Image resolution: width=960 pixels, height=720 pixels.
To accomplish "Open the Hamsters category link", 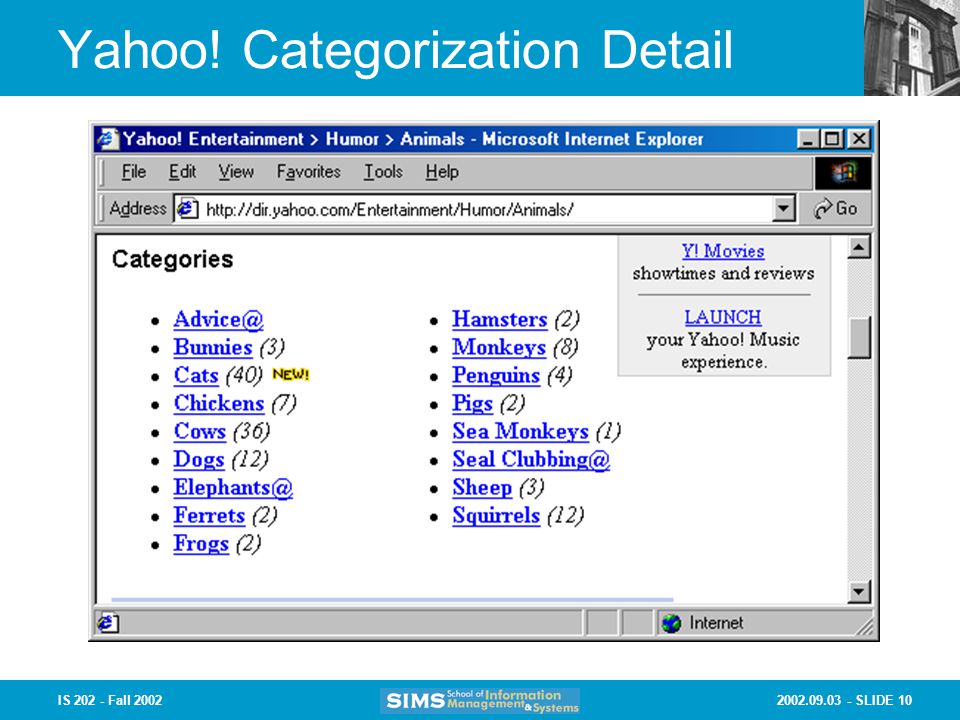I will tap(500, 320).
